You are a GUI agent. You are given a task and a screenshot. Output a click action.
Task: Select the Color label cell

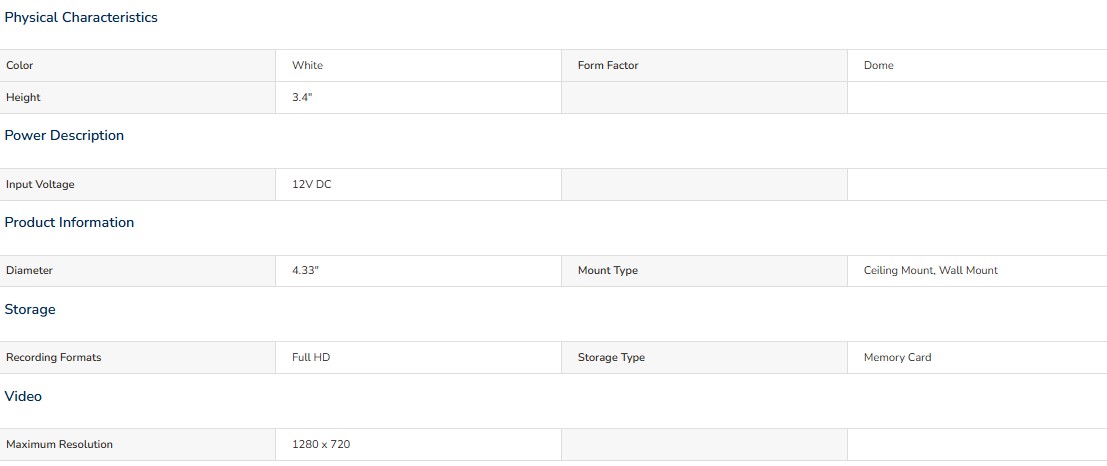click(138, 66)
